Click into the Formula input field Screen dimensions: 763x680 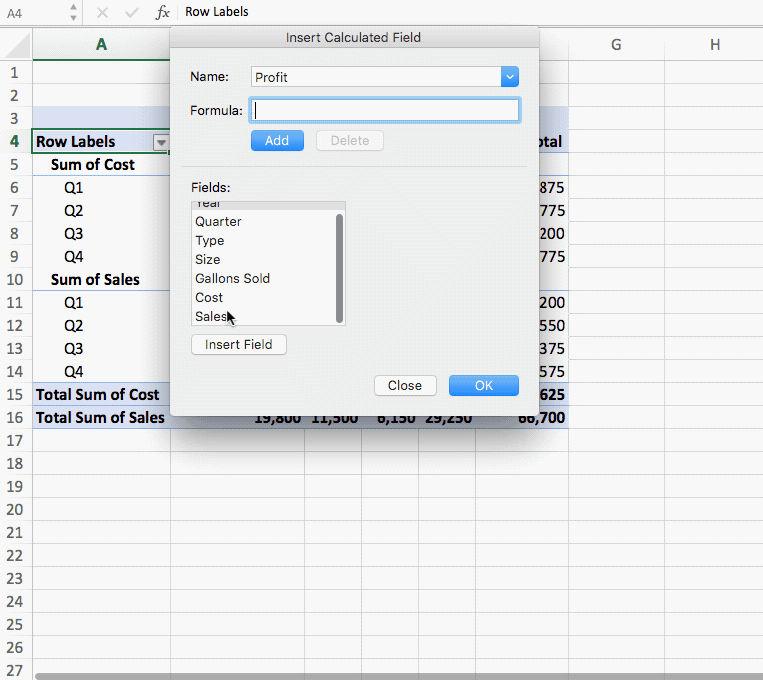385,110
